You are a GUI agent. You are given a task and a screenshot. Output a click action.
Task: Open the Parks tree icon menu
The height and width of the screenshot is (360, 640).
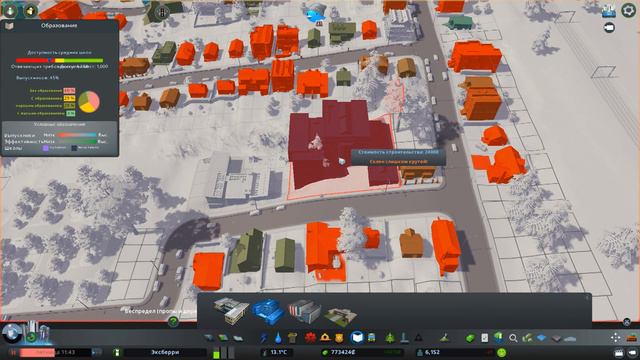tap(390, 338)
